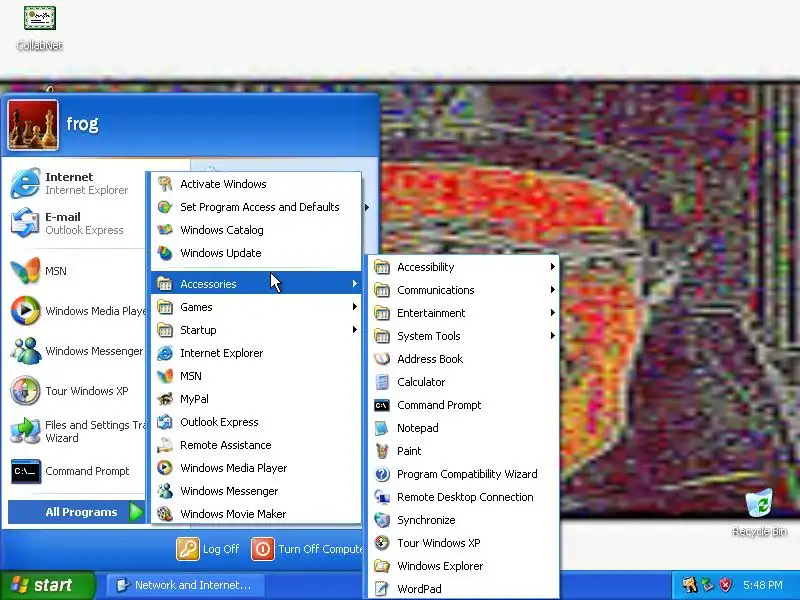Launch Calculator from Accessories

[x=463, y=382]
